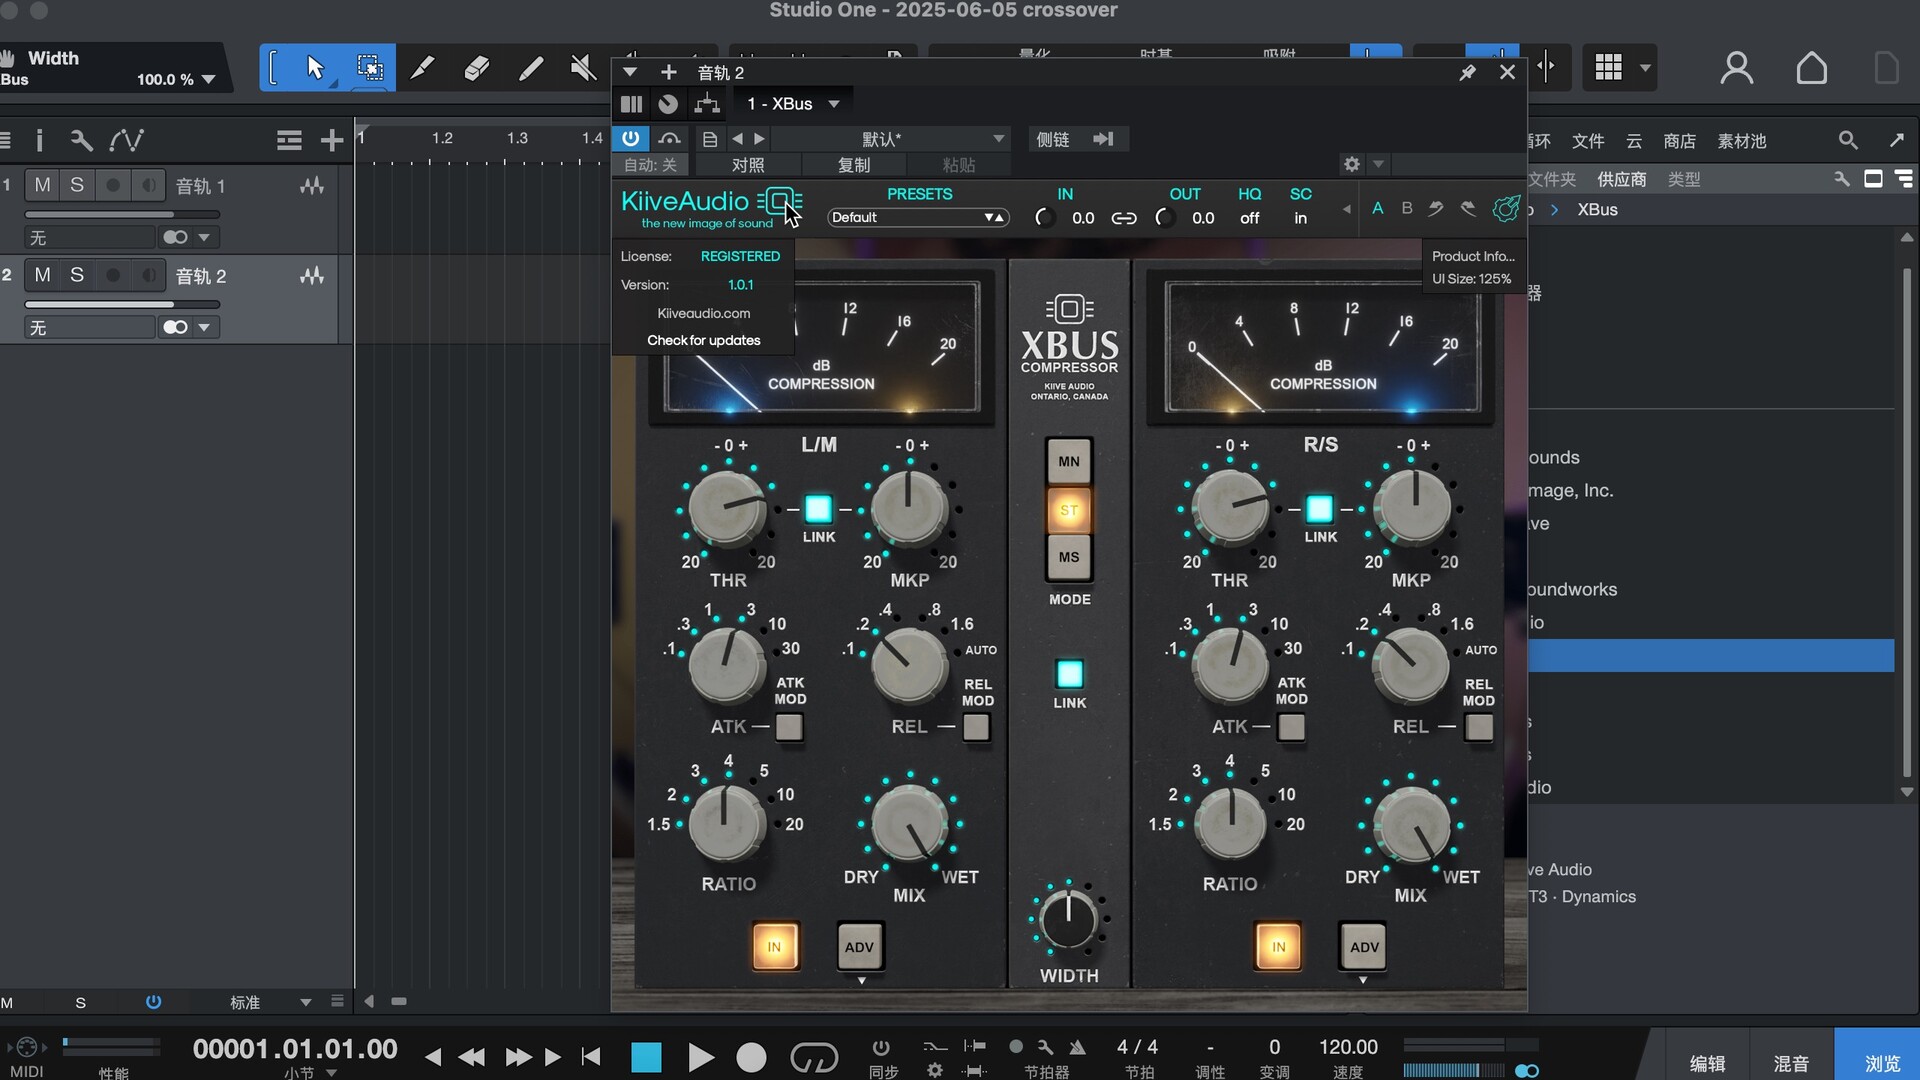Toggle the L/M compressor IN button
Image resolution: width=1920 pixels, height=1080 pixels.
775,946
